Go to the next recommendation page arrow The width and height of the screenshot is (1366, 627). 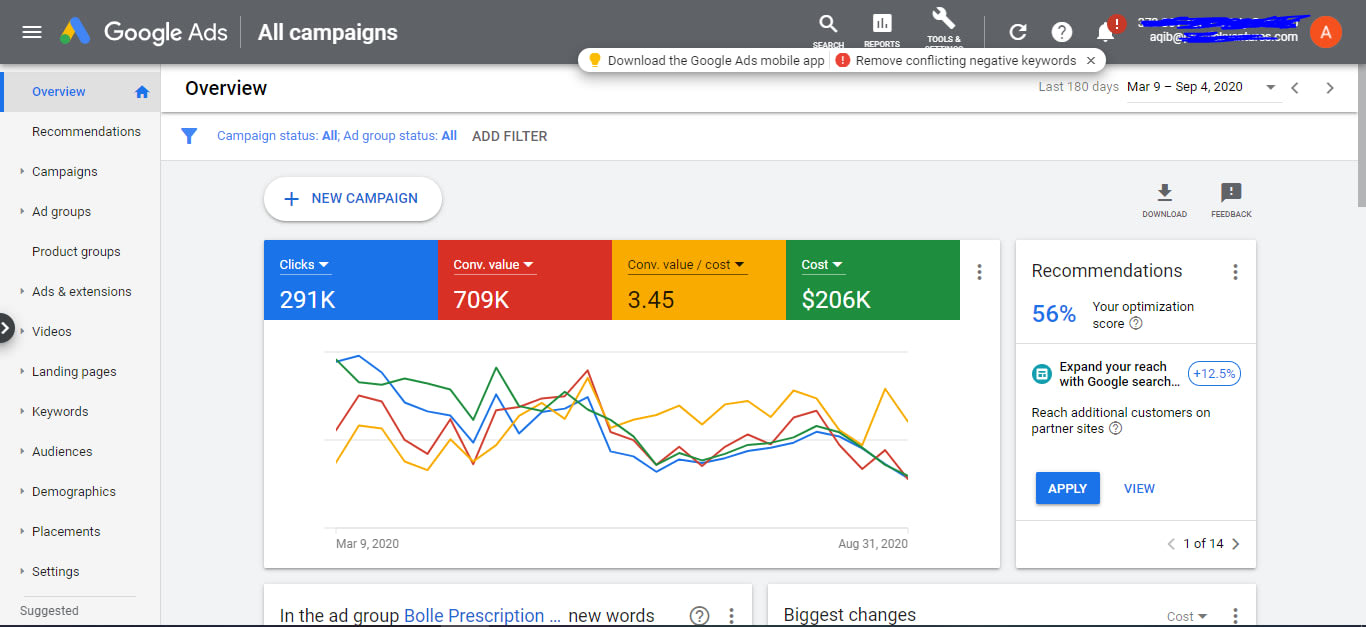(x=1236, y=544)
